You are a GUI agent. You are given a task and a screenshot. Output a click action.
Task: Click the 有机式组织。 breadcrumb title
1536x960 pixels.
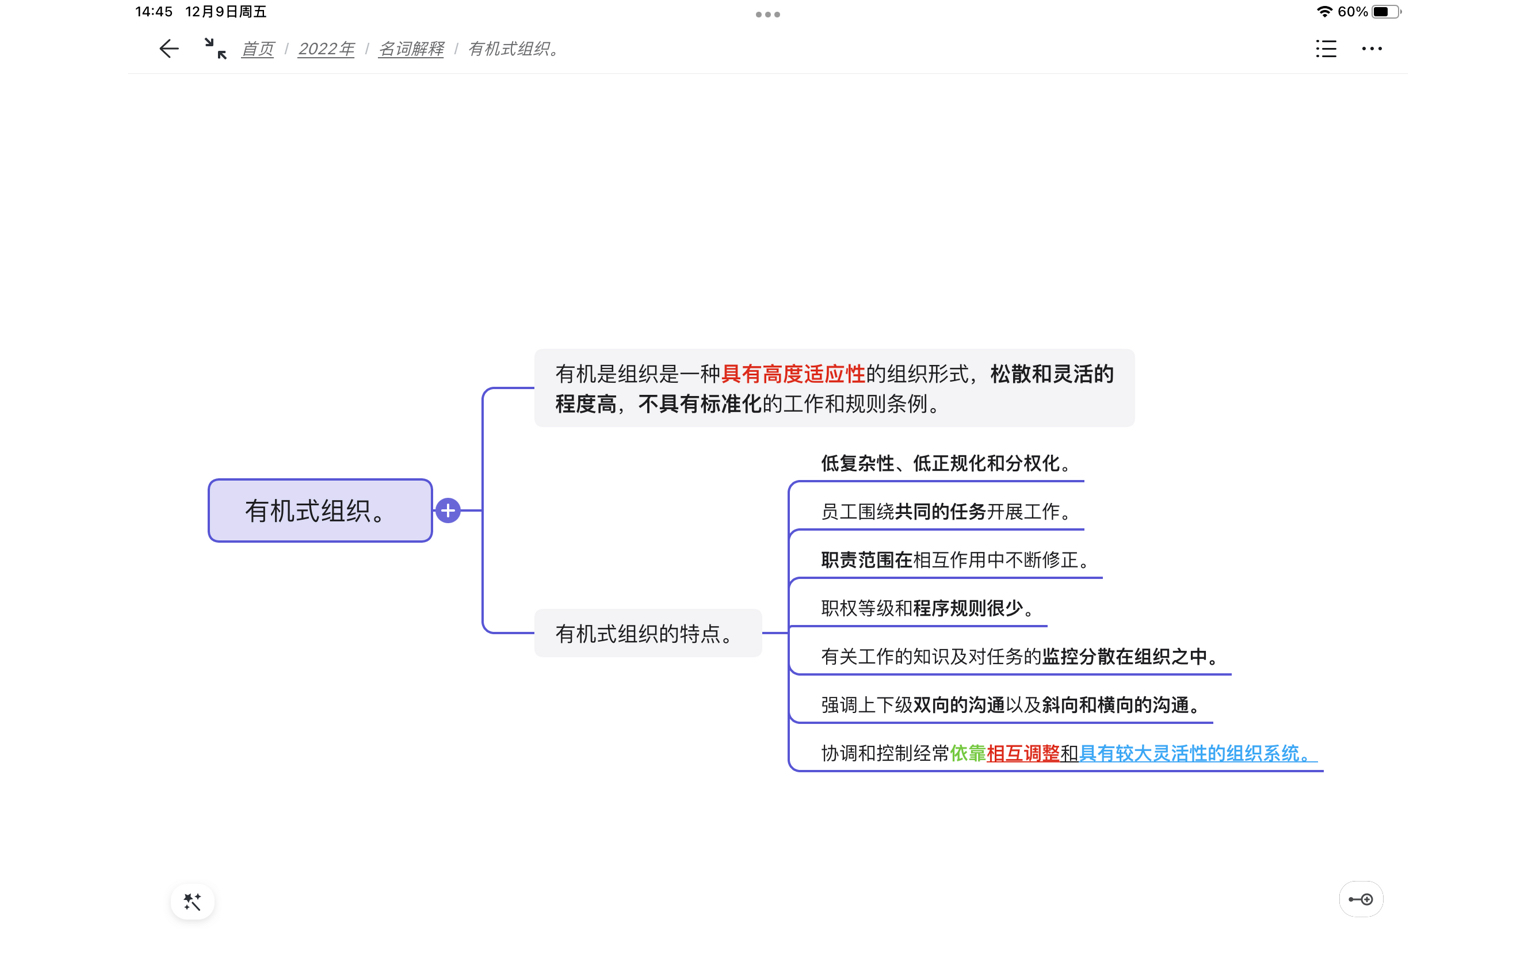click(x=514, y=49)
